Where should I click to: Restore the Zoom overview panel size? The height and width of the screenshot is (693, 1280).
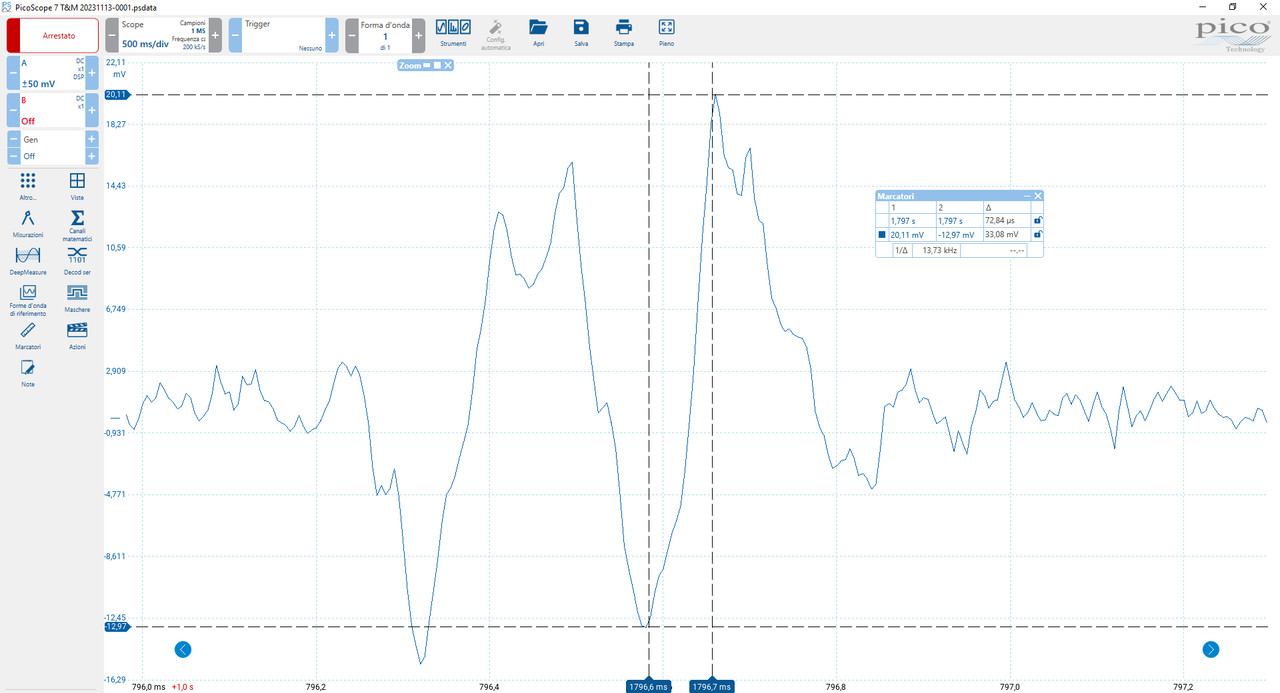pyautogui.click(x=437, y=65)
